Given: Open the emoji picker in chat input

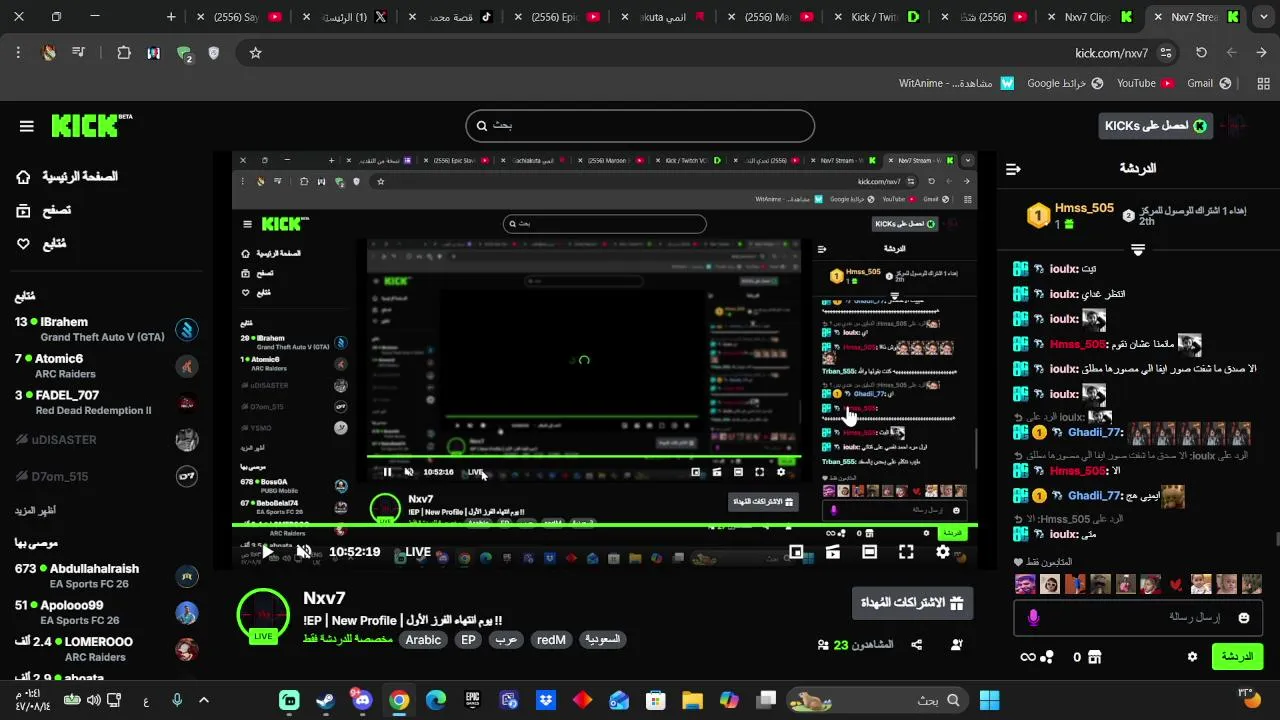Looking at the screenshot, I should tap(1244, 618).
